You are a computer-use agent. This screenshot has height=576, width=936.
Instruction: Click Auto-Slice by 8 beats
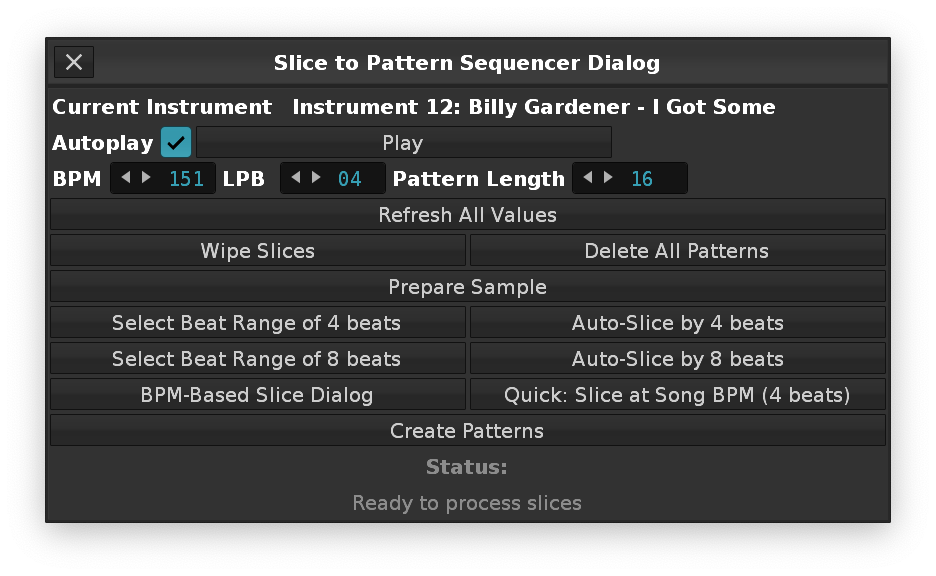(x=677, y=359)
